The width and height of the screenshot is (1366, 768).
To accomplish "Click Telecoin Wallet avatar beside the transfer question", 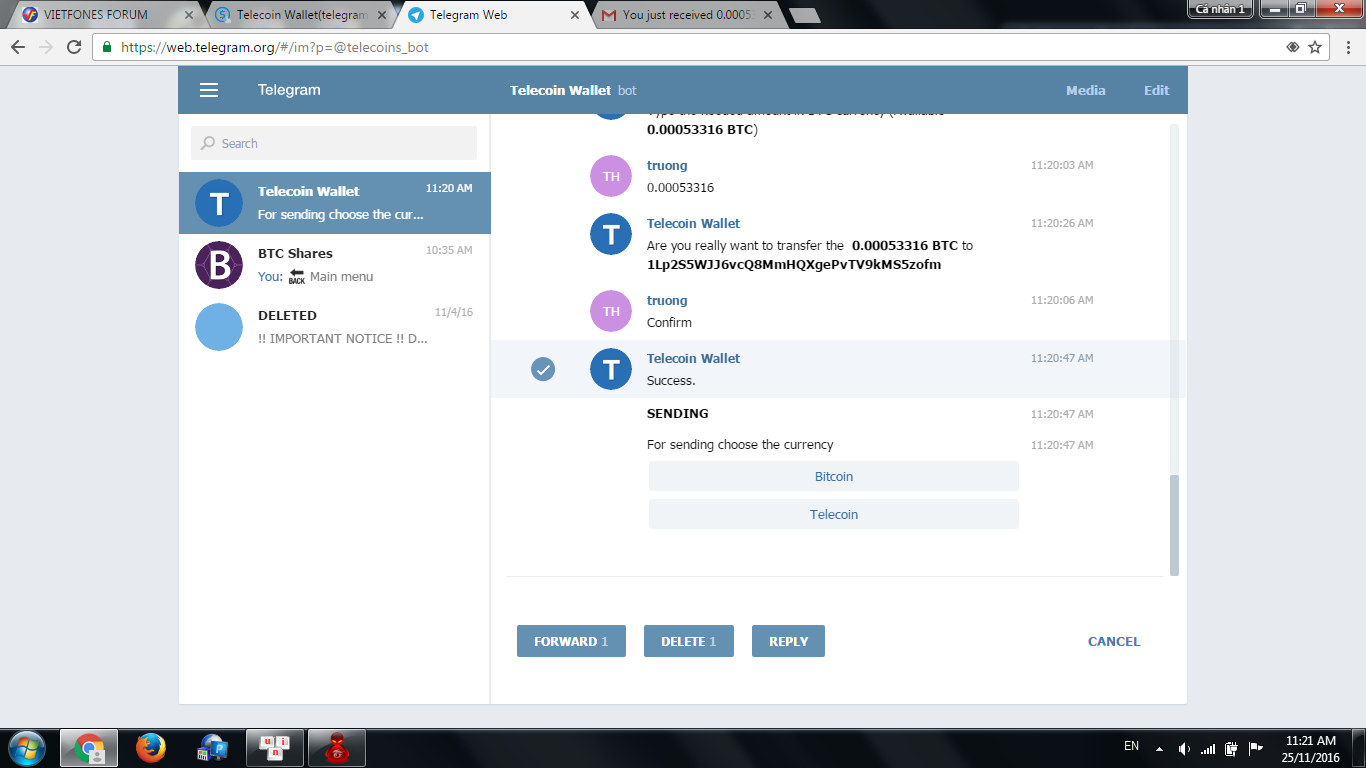I will 611,234.
